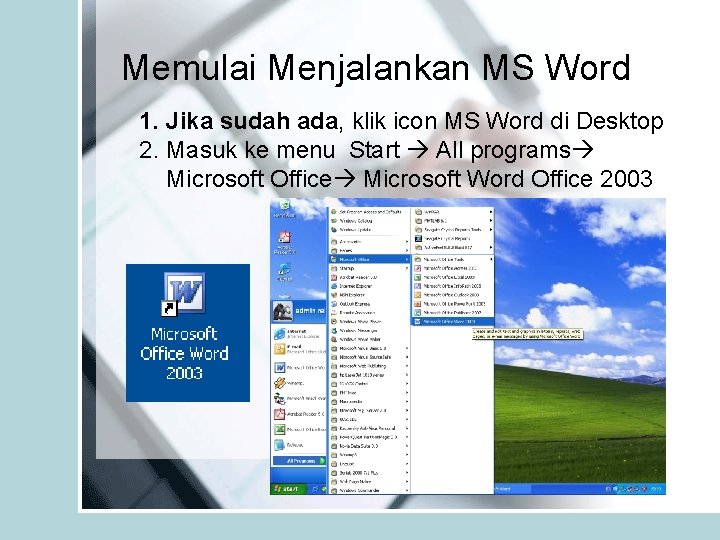Open Acrobat Reader 5.0 in programs list
The image size is (720, 540).
(369, 277)
